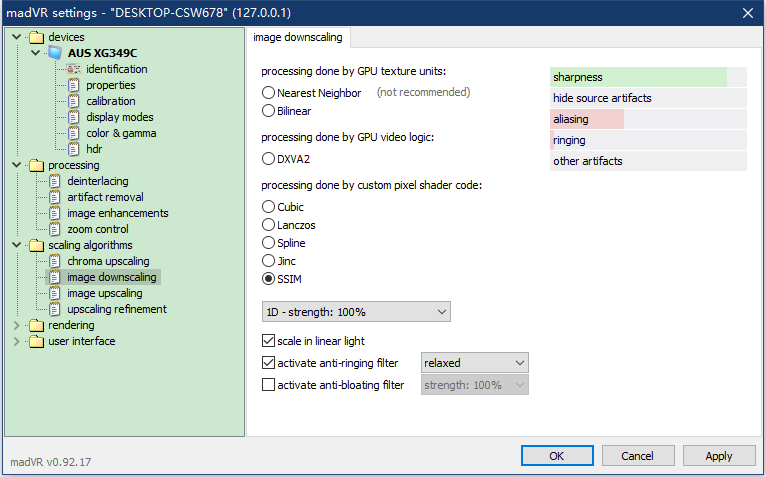Click the devices folder icon

point(36,38)
